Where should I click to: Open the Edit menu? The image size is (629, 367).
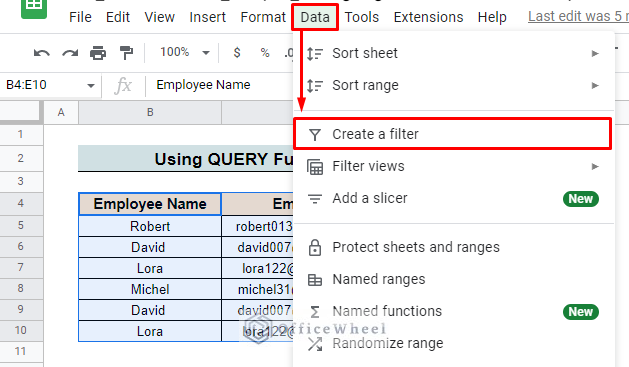118,17
